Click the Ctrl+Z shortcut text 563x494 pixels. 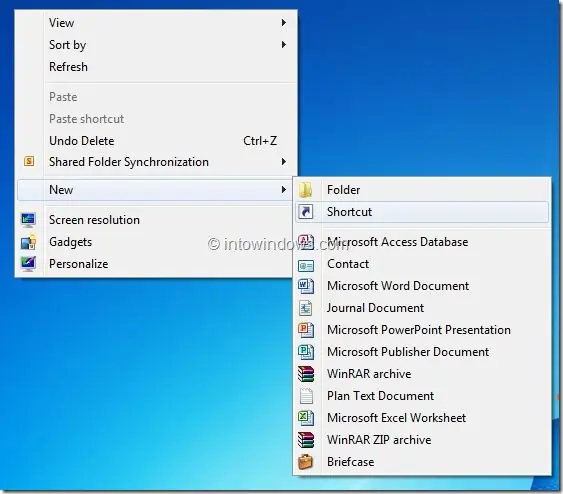[260, 141]
